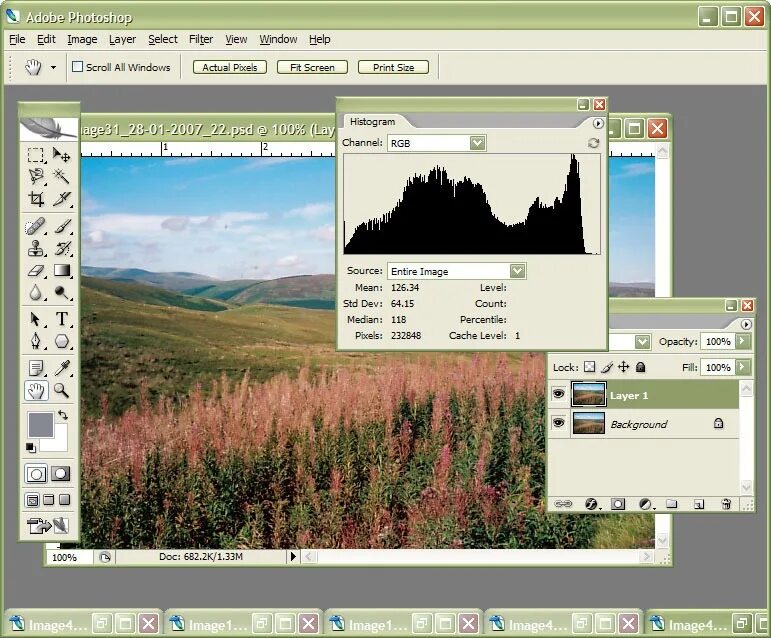
Task: Hide Layer 1 visibility eye
Action: coord(559,394)
